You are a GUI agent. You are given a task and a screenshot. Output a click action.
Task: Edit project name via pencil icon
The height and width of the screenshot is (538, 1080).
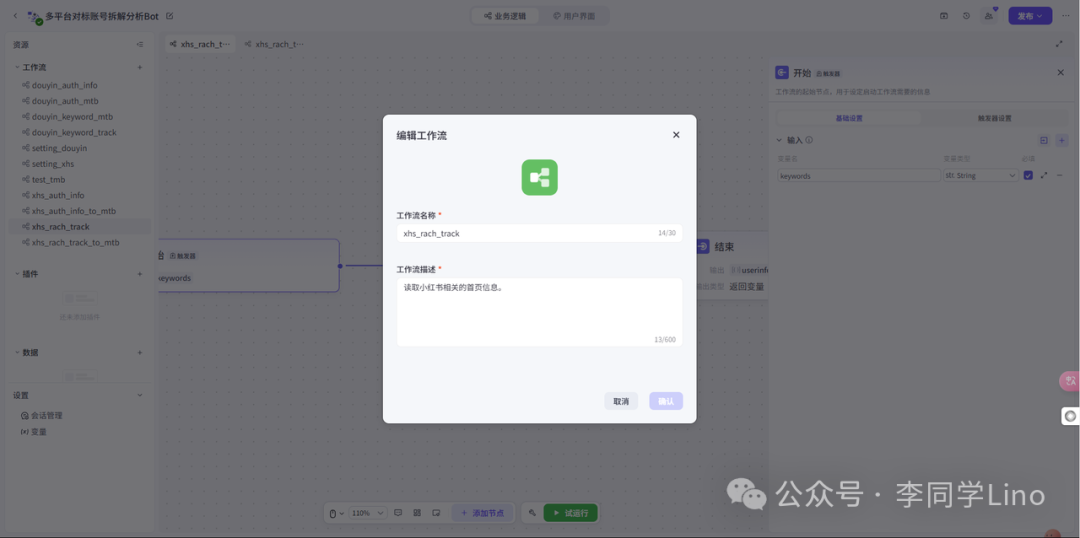(x=170, y=15)
